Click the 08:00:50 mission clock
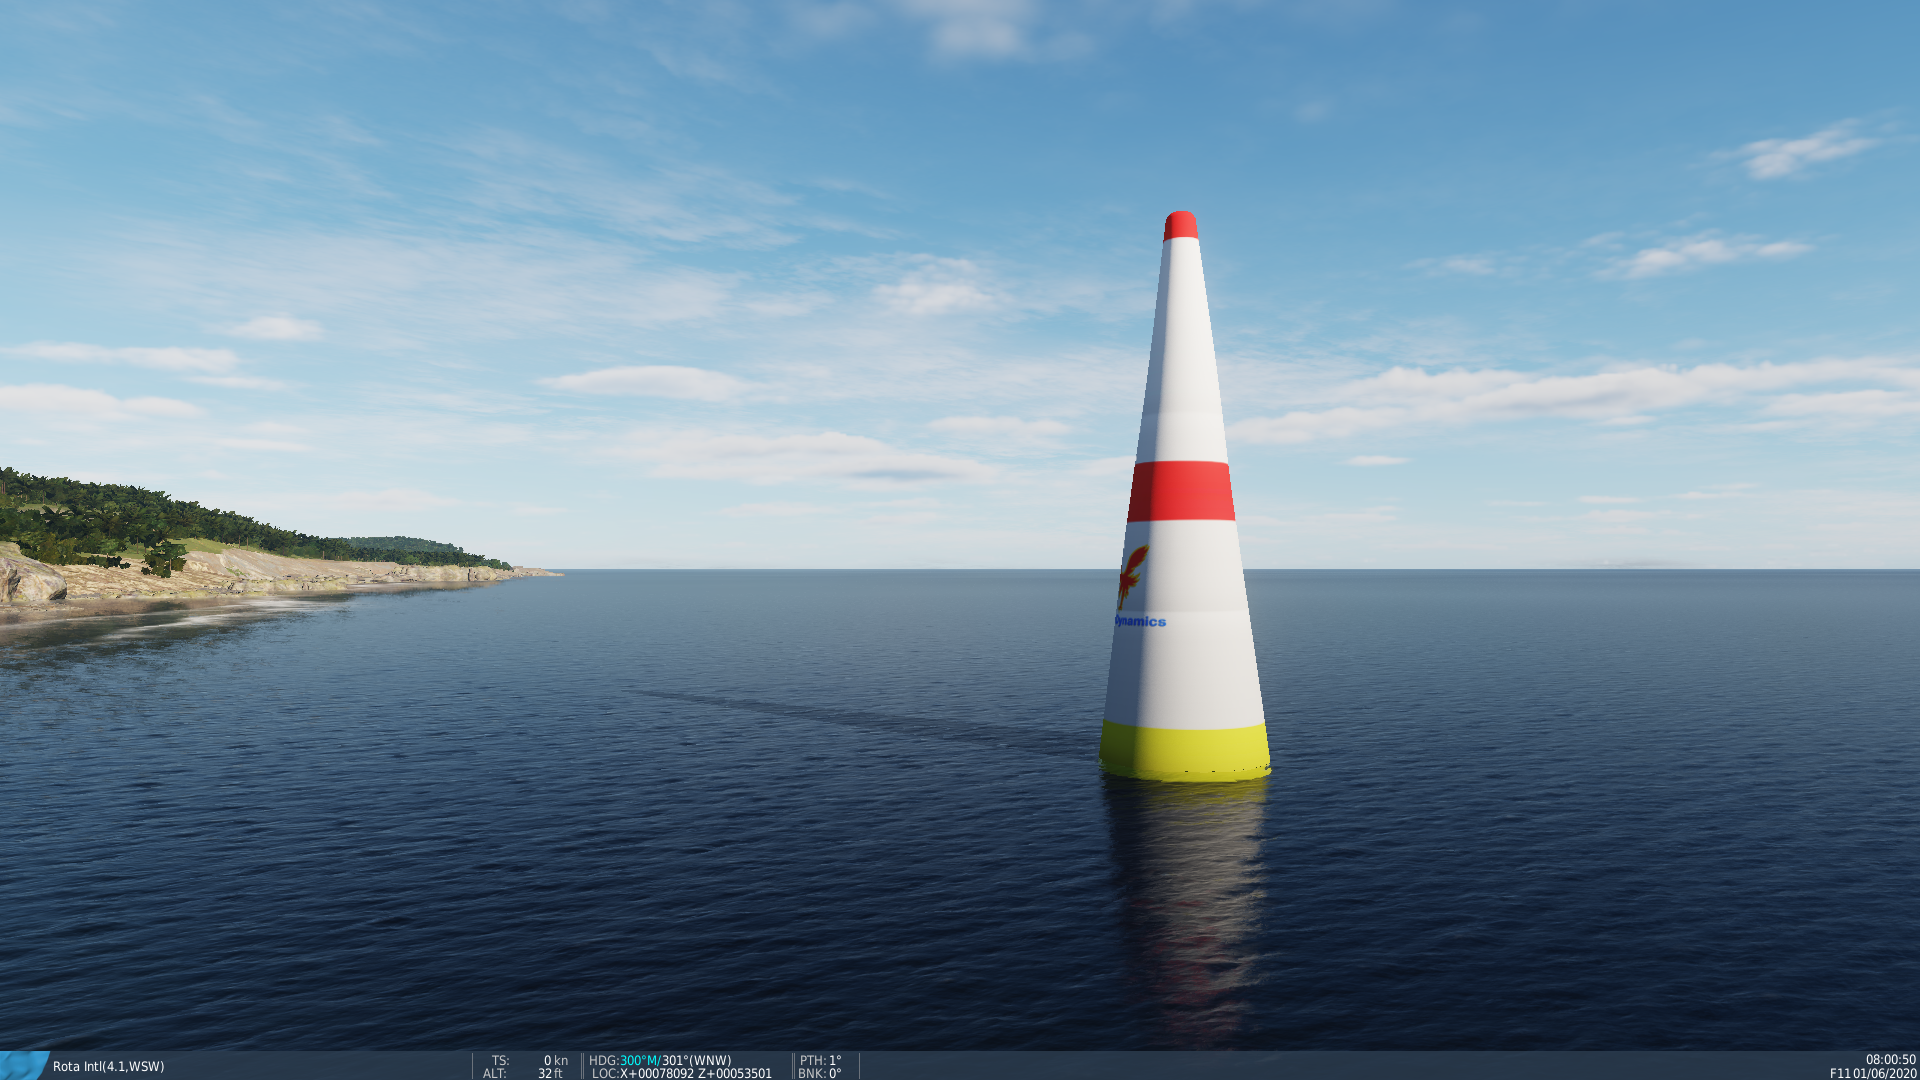Viewport: 1920px width, 1080px height. (1890, 1060)
